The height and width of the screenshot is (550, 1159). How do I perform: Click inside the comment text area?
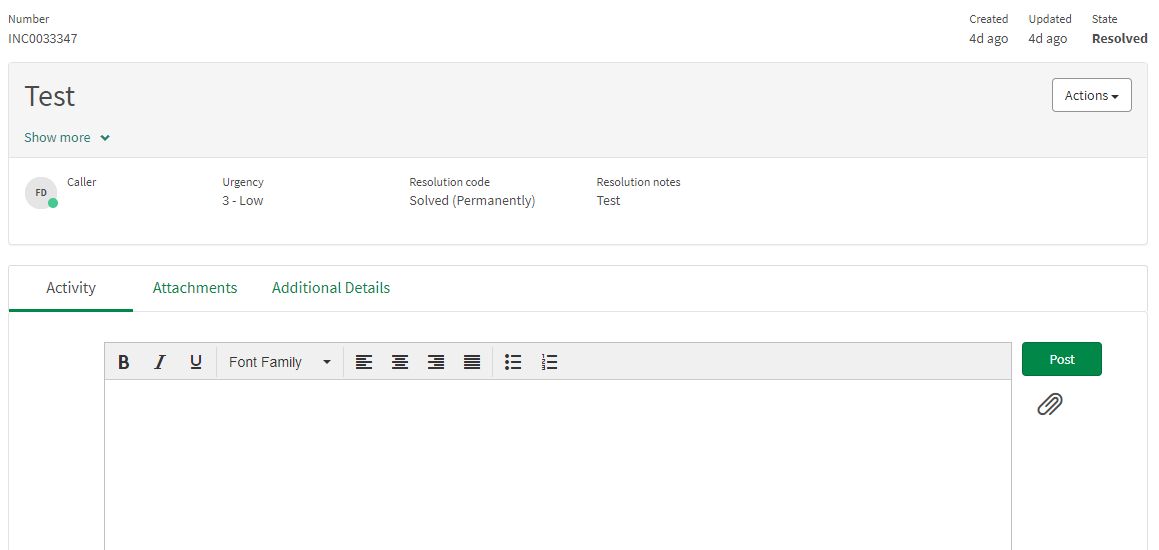point(558,464)
